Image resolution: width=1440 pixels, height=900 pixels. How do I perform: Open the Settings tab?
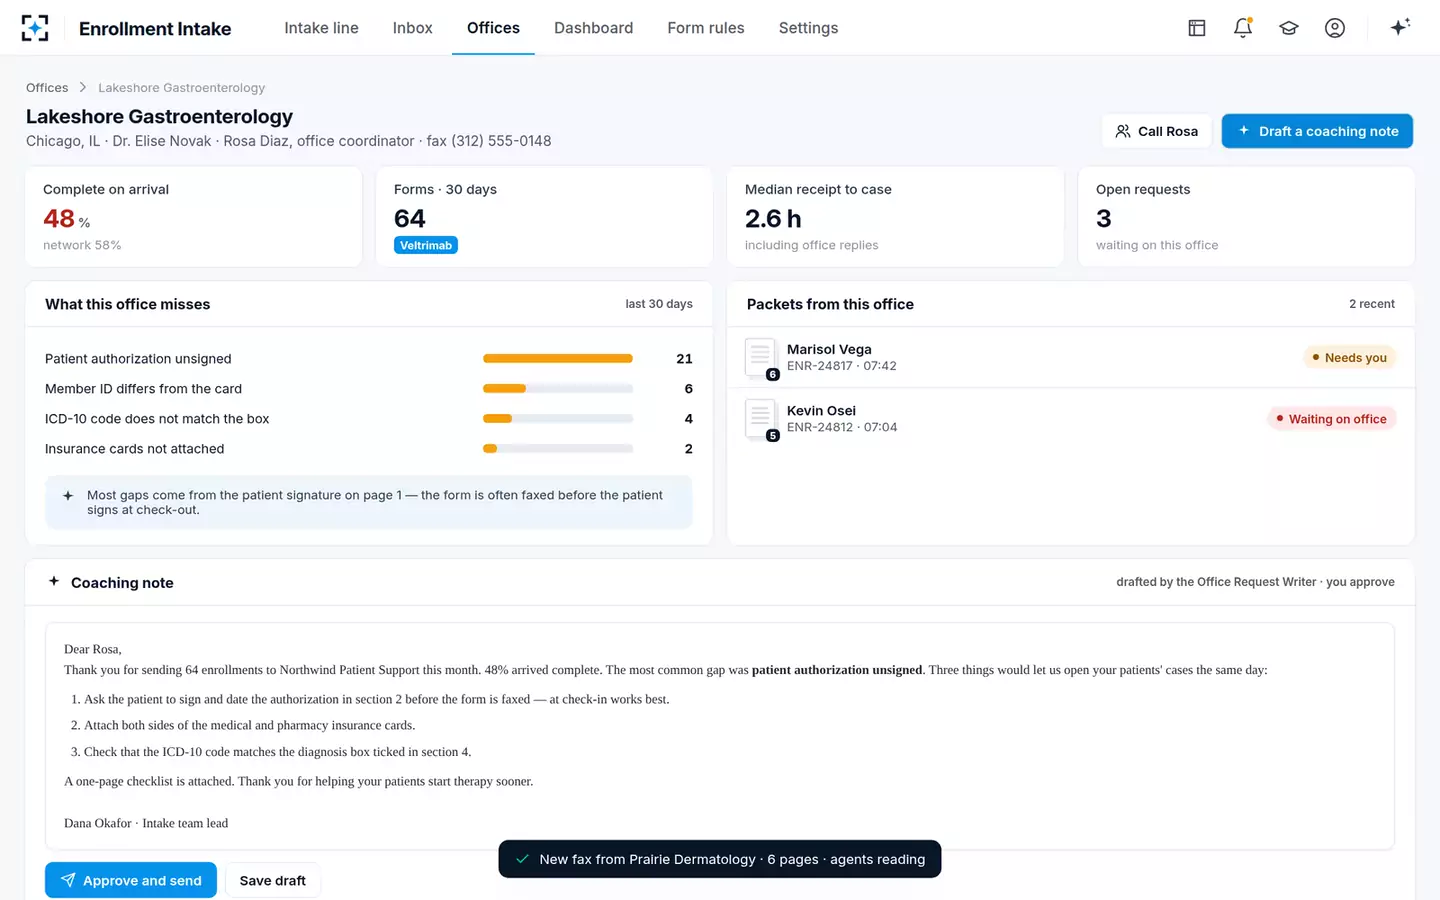808,28
